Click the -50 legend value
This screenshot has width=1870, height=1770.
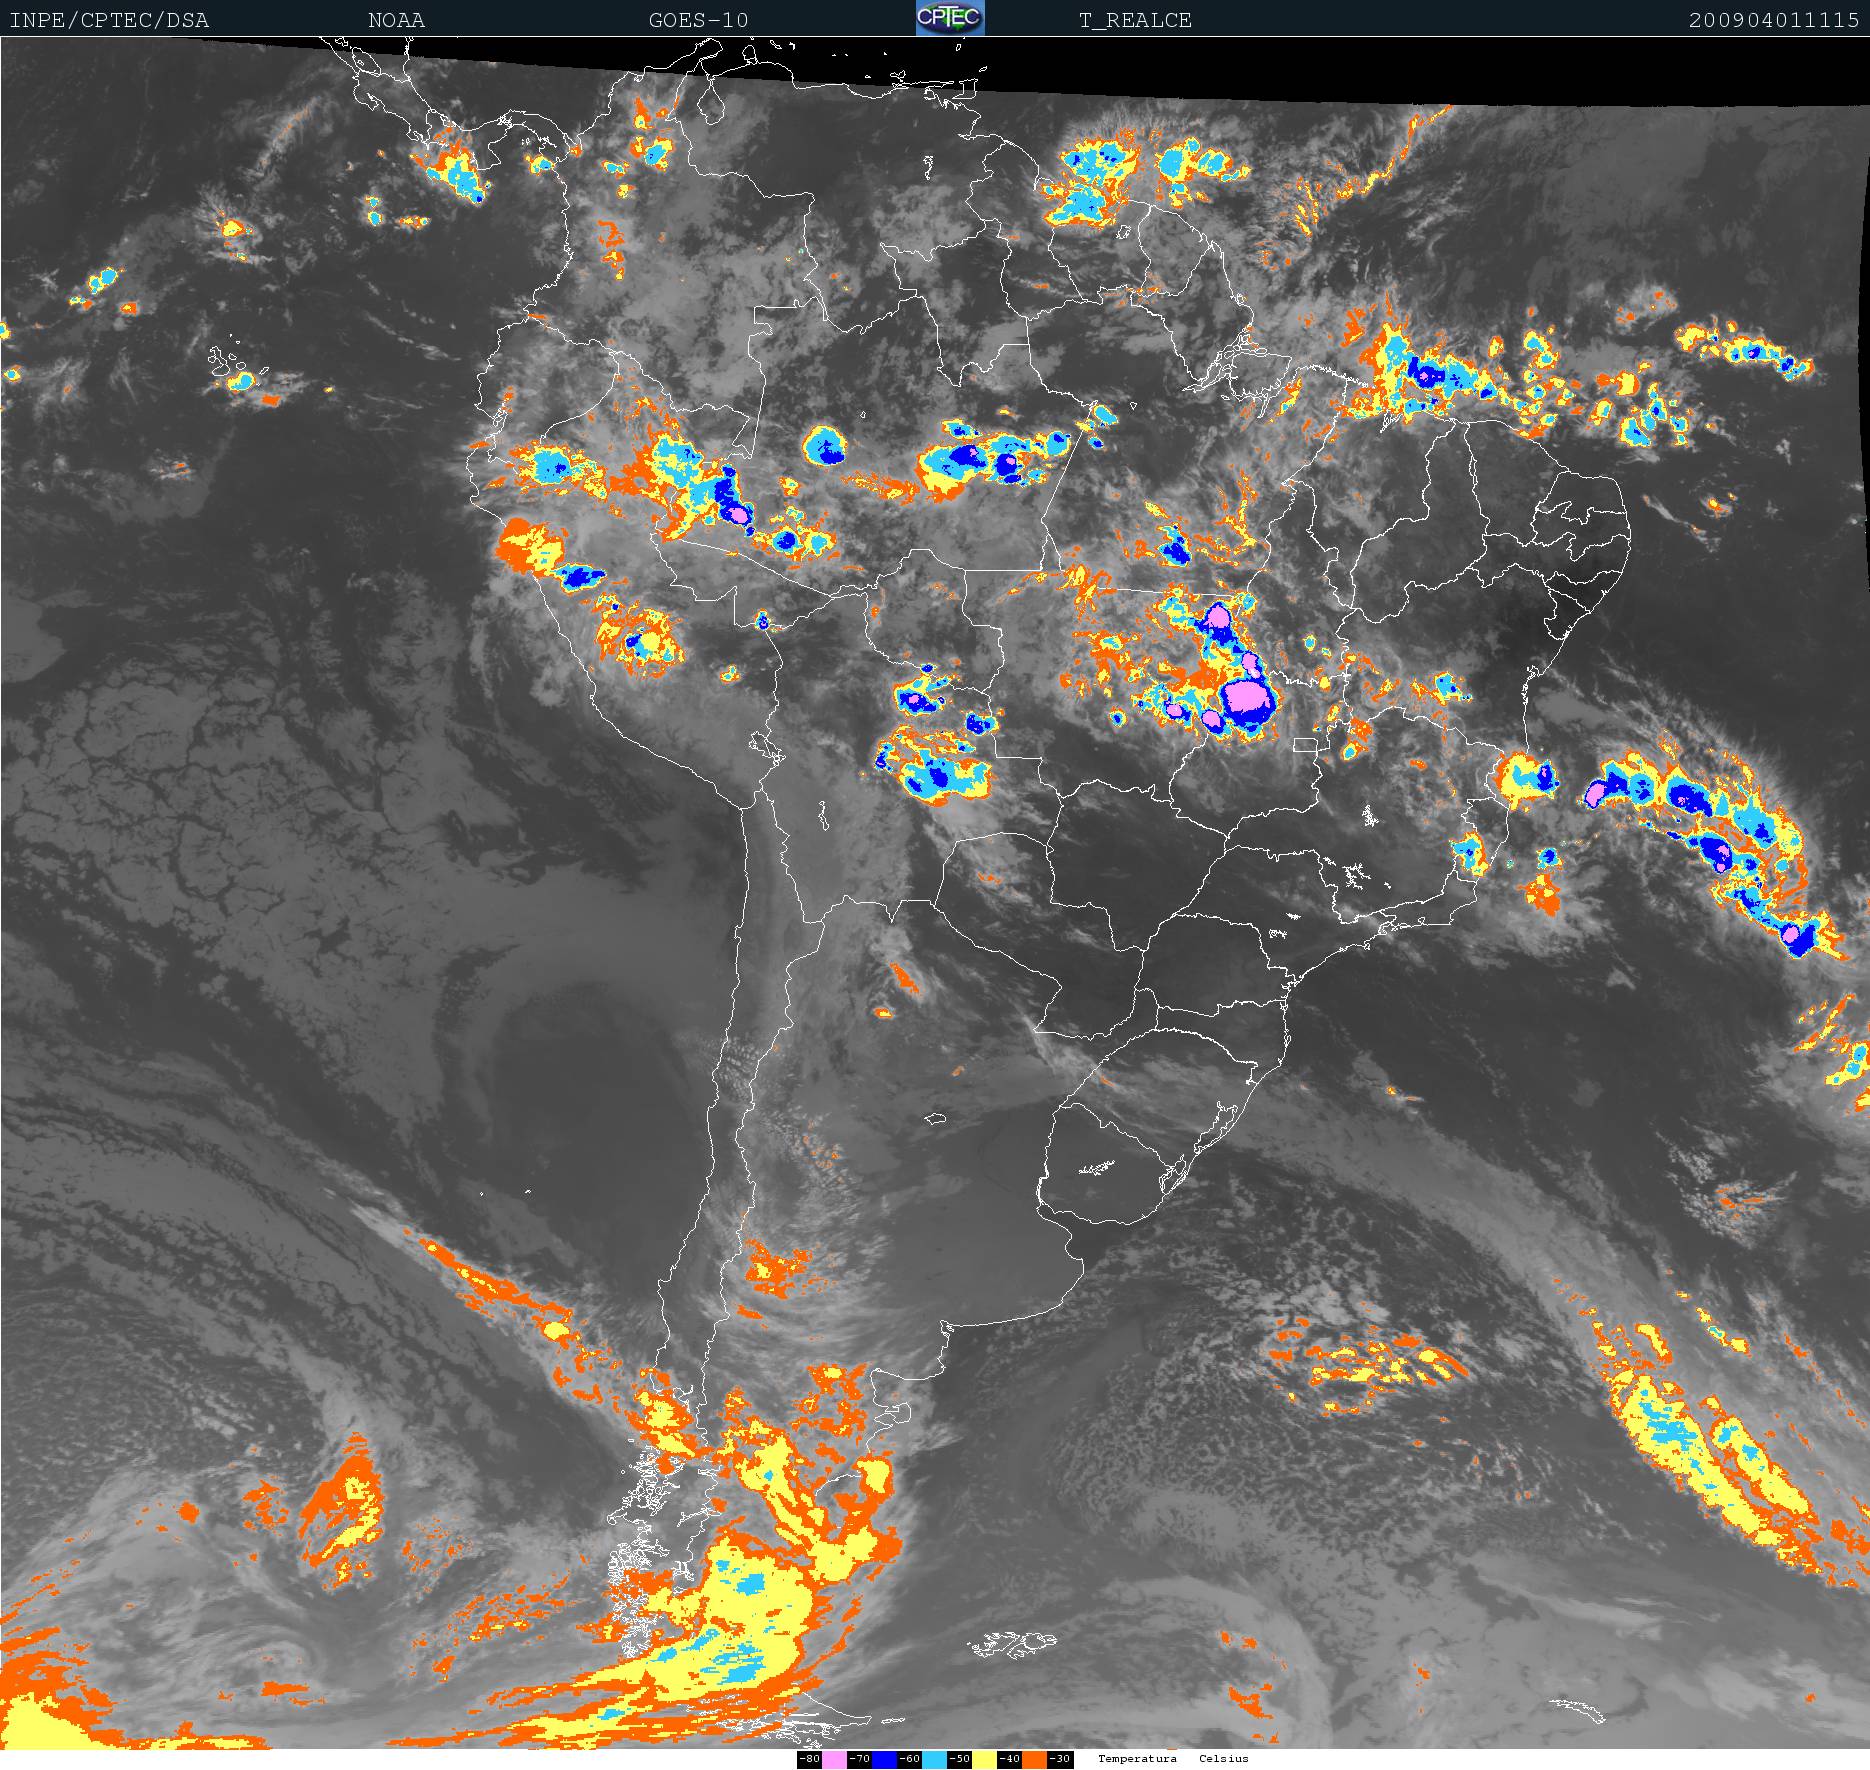tap(959, 1759)
